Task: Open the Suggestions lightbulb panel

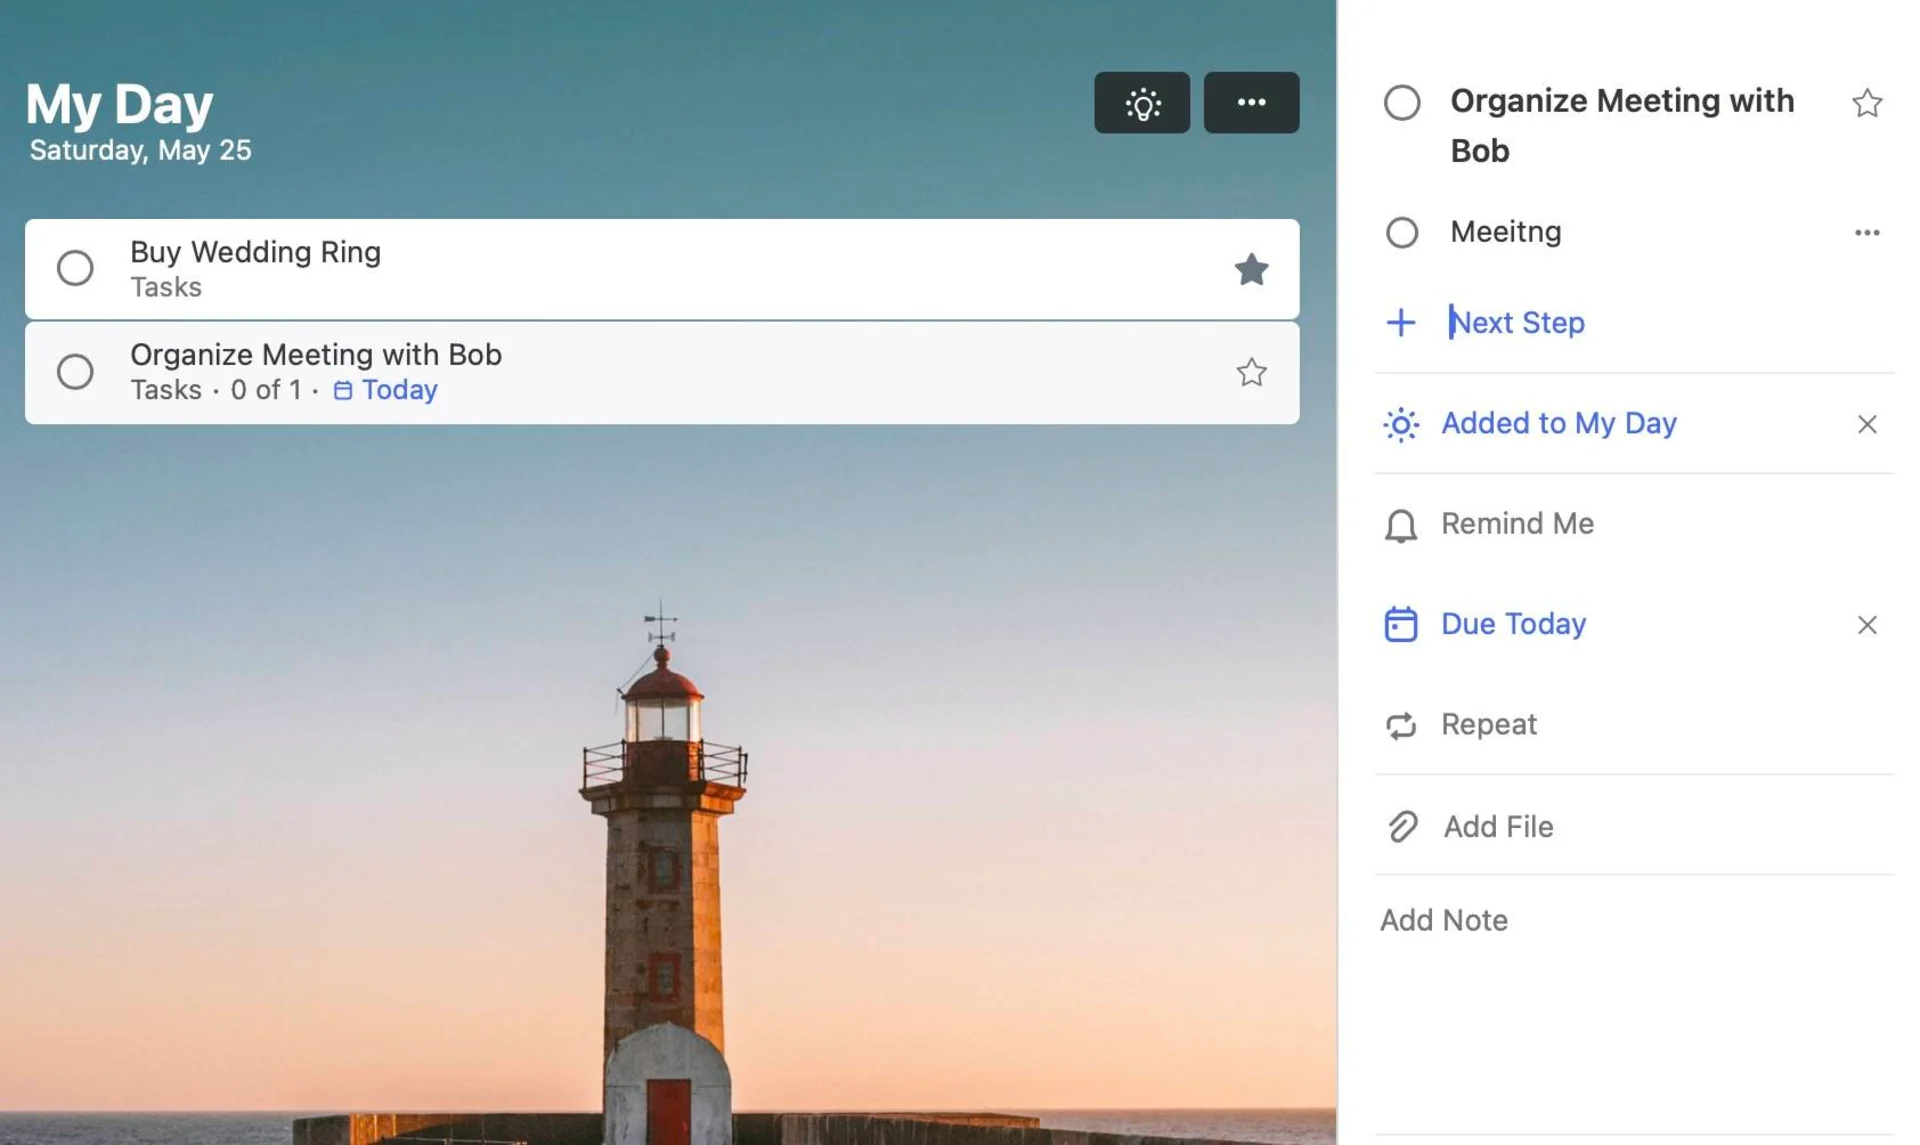Action: click(1141, 102)
